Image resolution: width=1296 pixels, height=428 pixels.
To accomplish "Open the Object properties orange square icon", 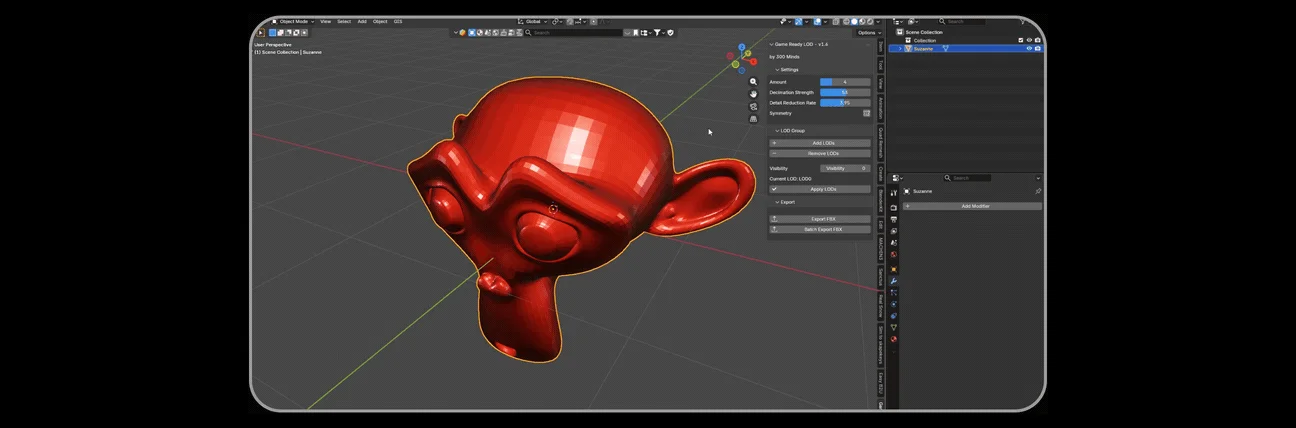I will (x=893, y=269).
